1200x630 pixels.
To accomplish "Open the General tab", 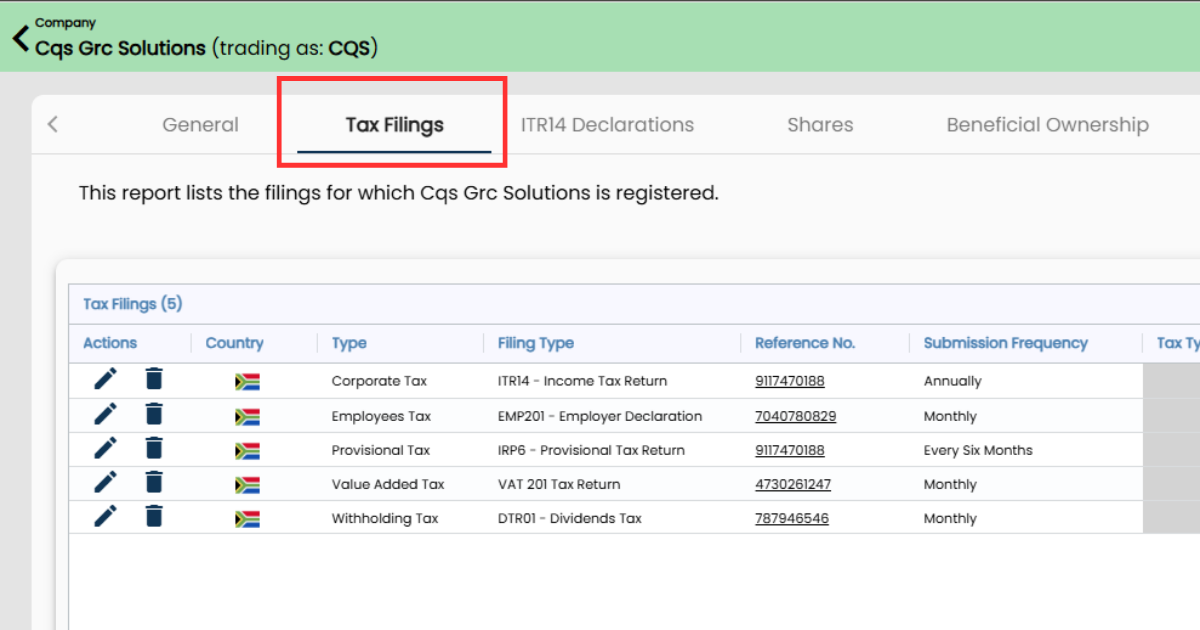I will (200, 125).
